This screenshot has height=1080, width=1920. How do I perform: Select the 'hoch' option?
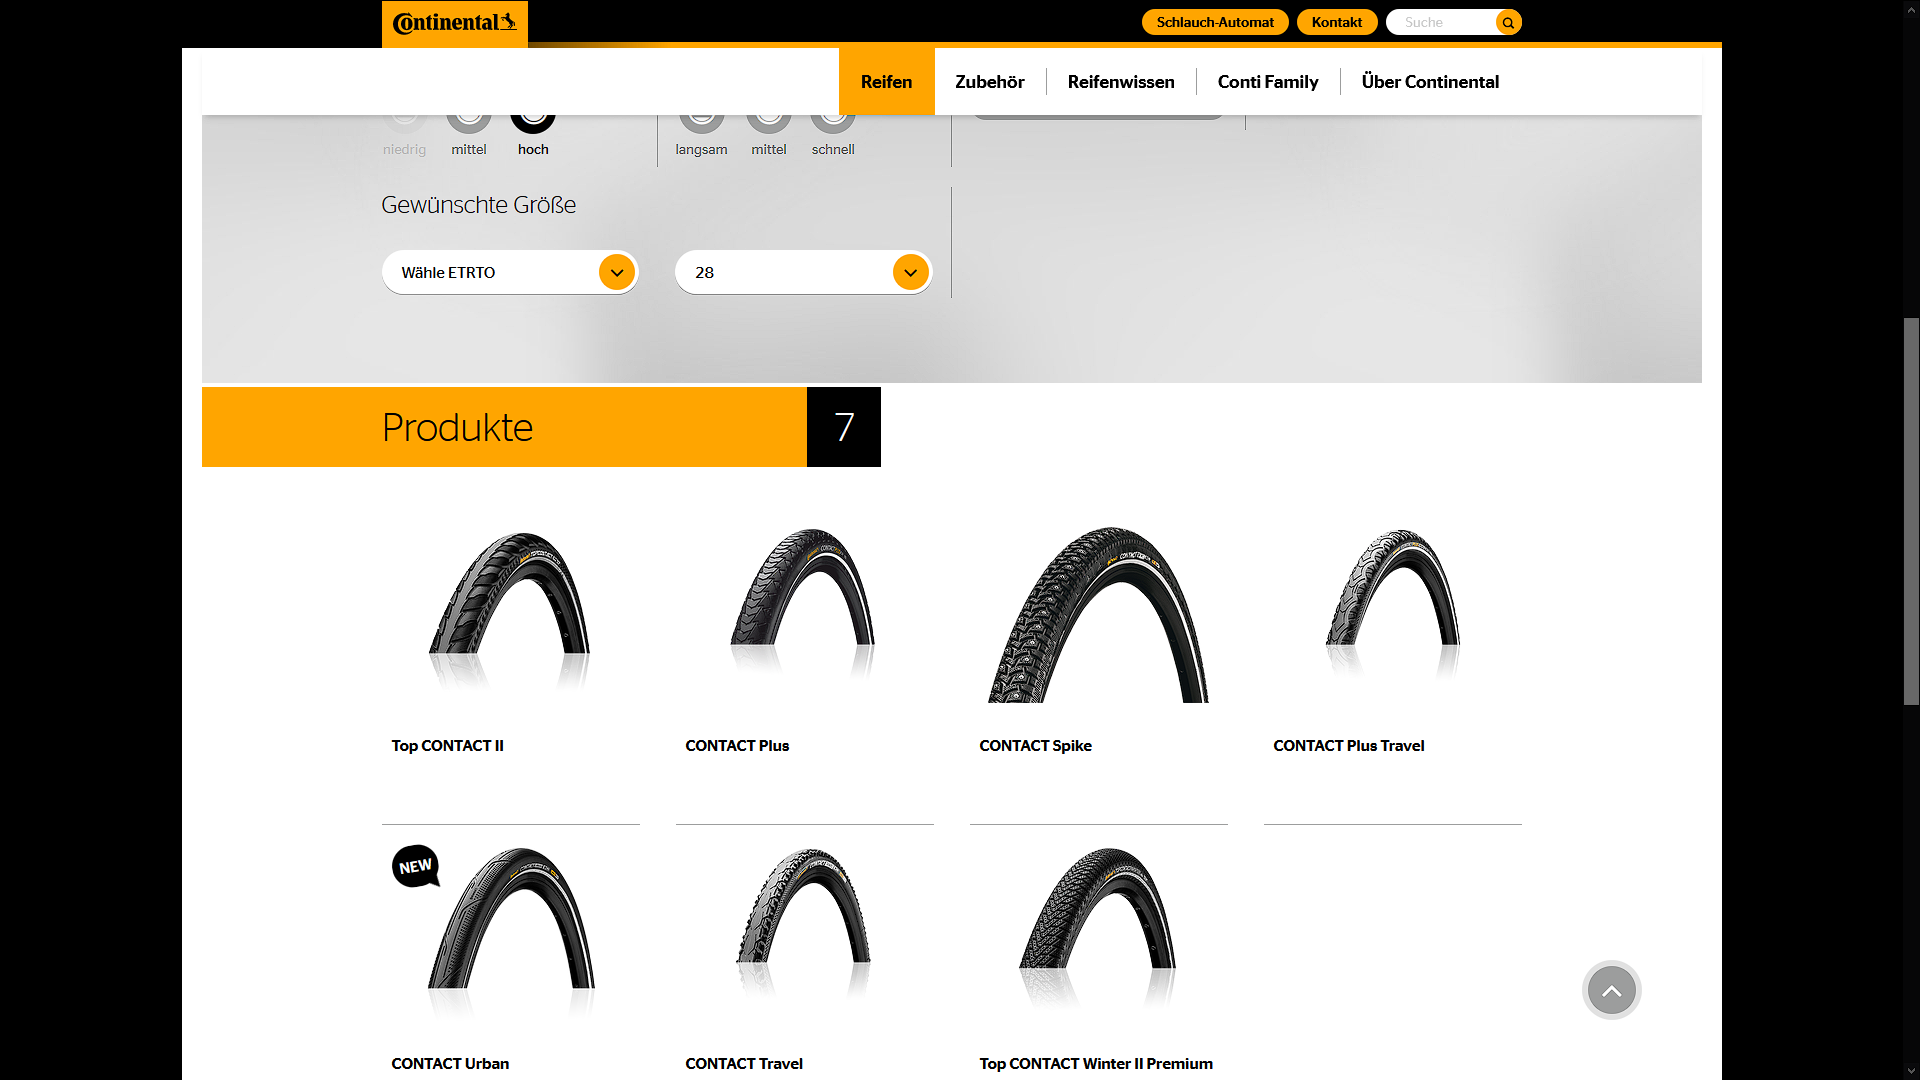pyautogui.click(x=533, y=135)
